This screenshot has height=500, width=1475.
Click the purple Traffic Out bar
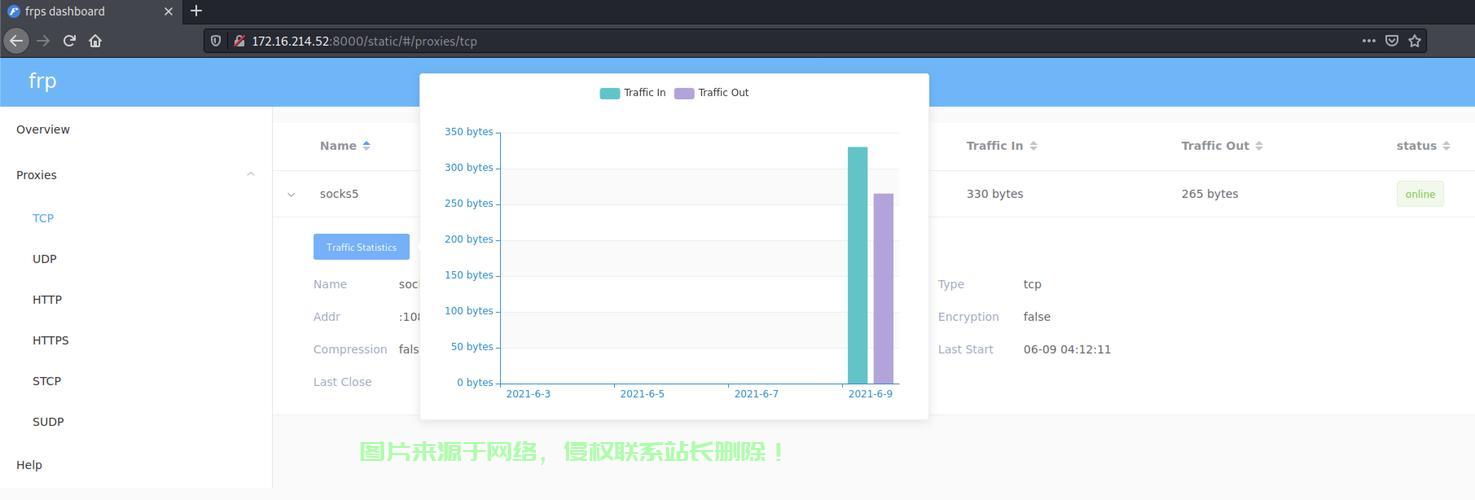click(883, 289)
